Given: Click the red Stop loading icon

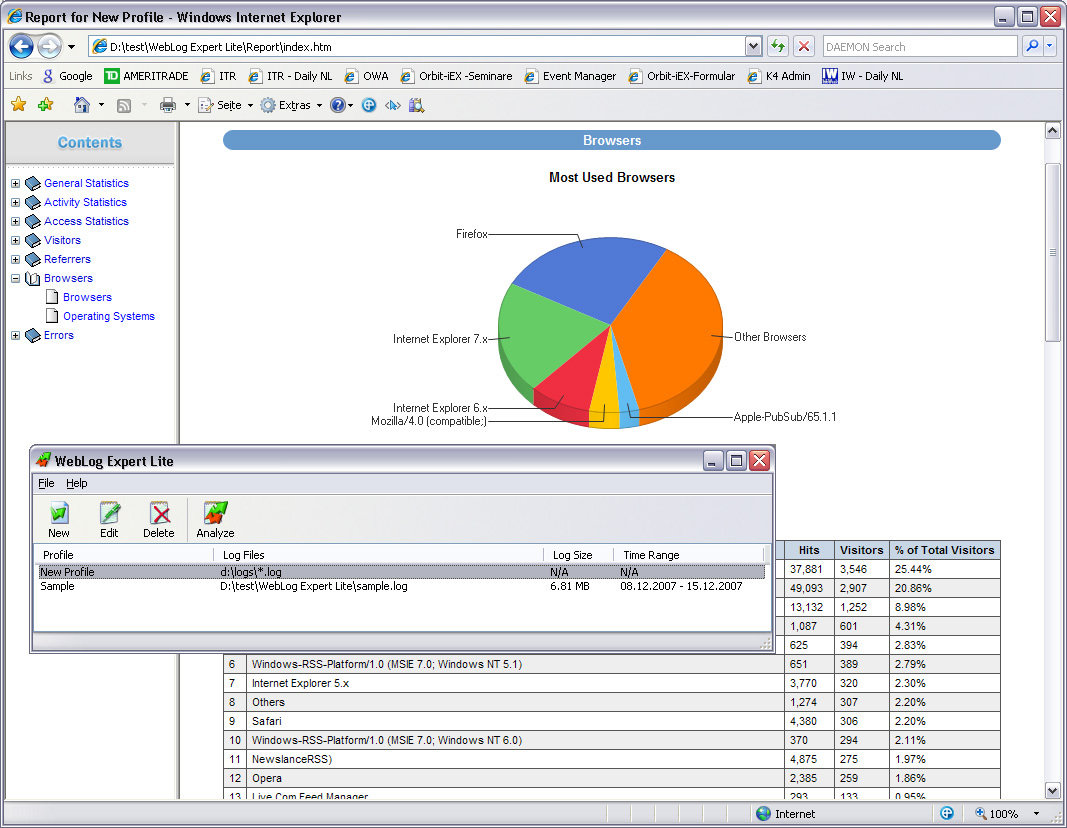Looking at the screenshot, I should tap(804, 46).
